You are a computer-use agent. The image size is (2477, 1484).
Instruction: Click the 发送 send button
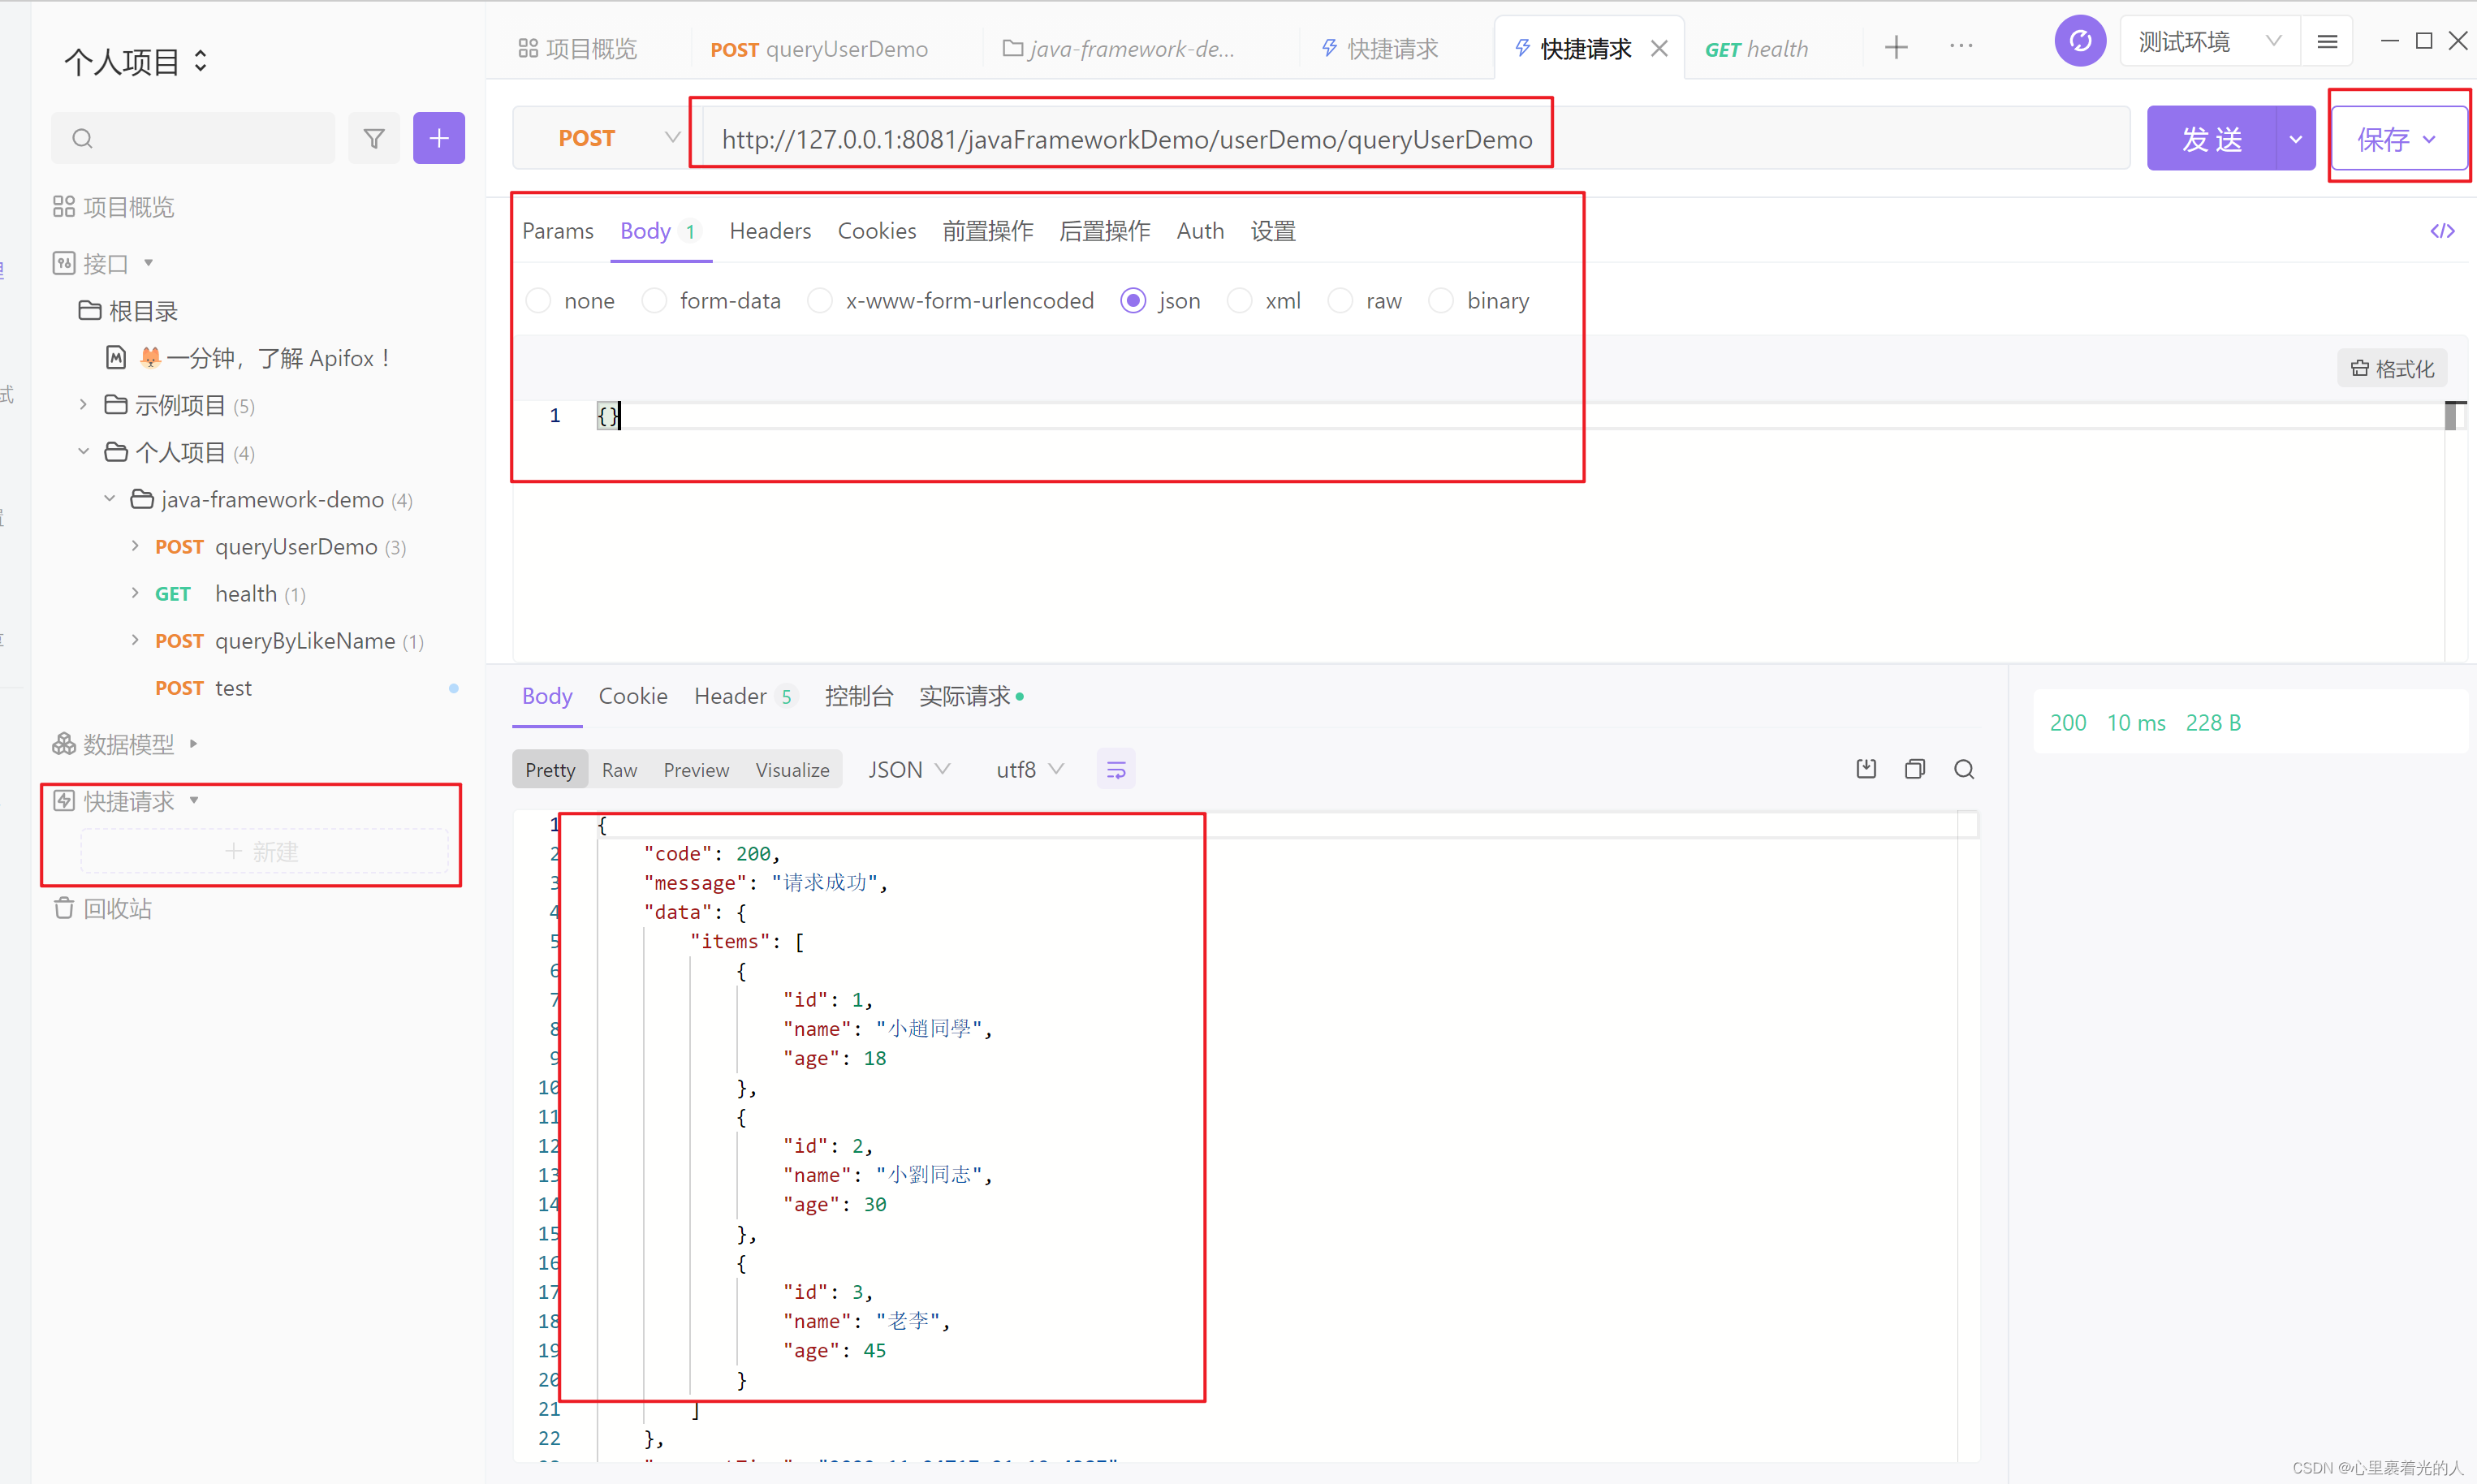tap(2212, 139)
